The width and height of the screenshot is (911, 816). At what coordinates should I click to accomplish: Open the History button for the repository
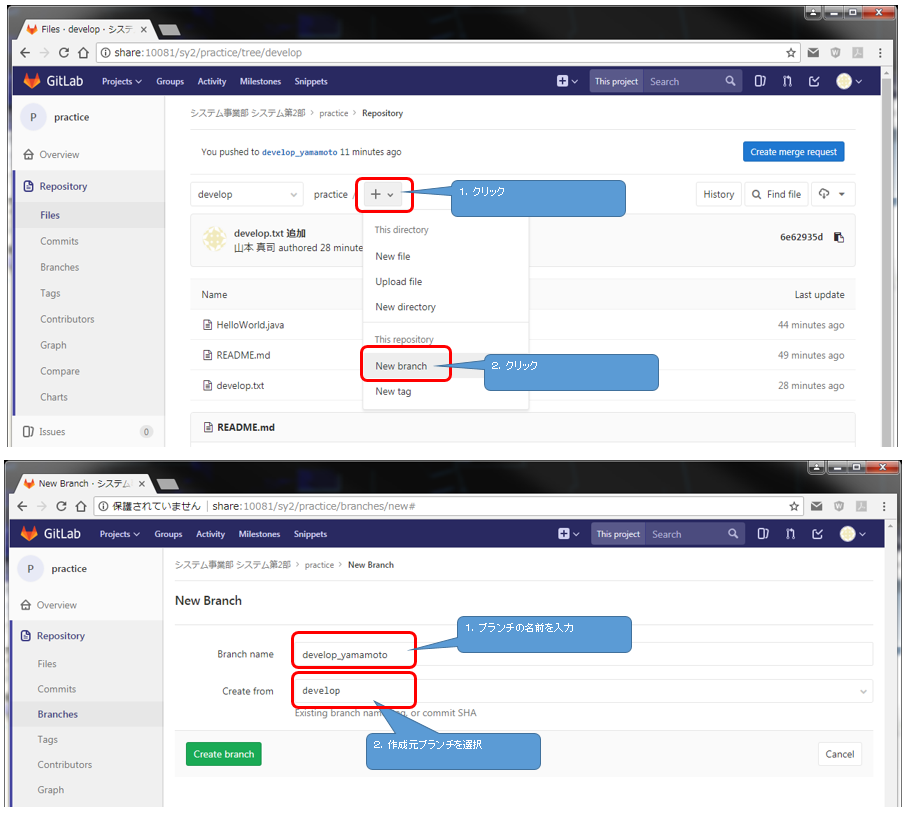pos(718,195)
